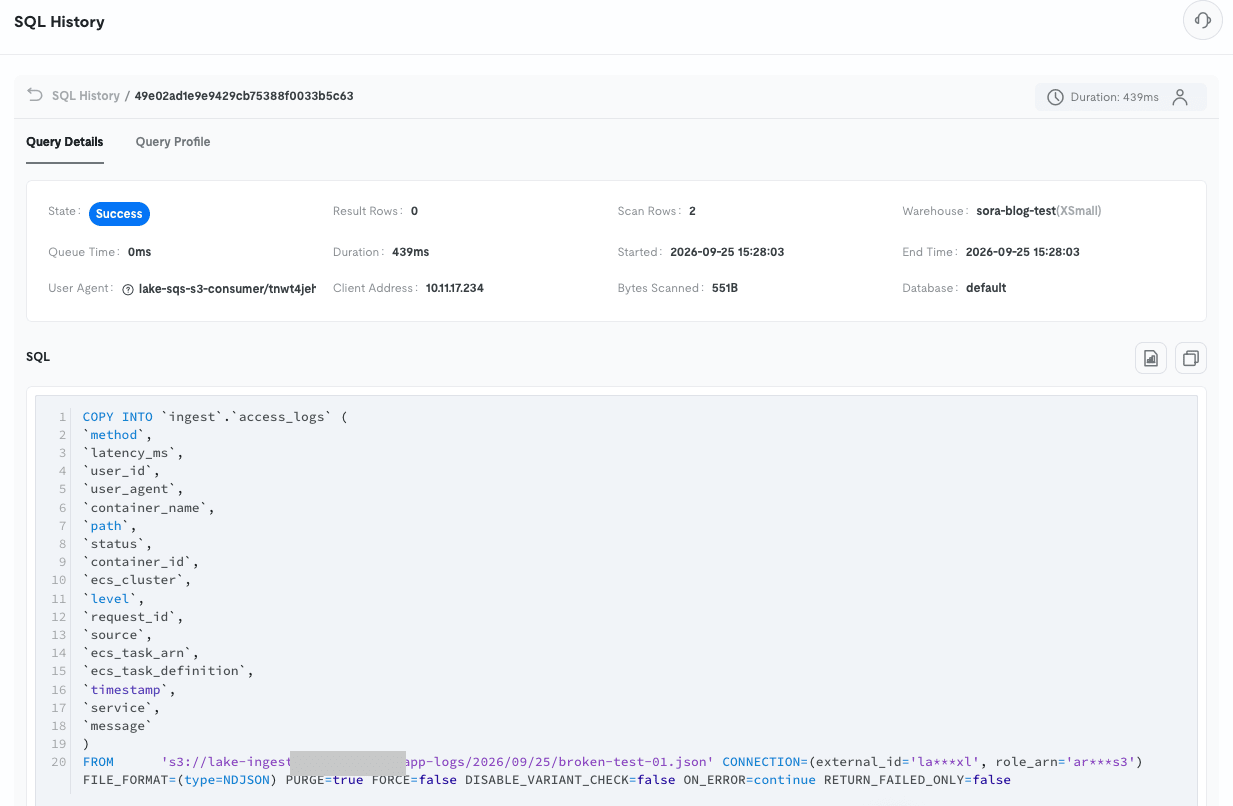
Task: Click the help icon beside User Agent
Action: click(128, 289)
